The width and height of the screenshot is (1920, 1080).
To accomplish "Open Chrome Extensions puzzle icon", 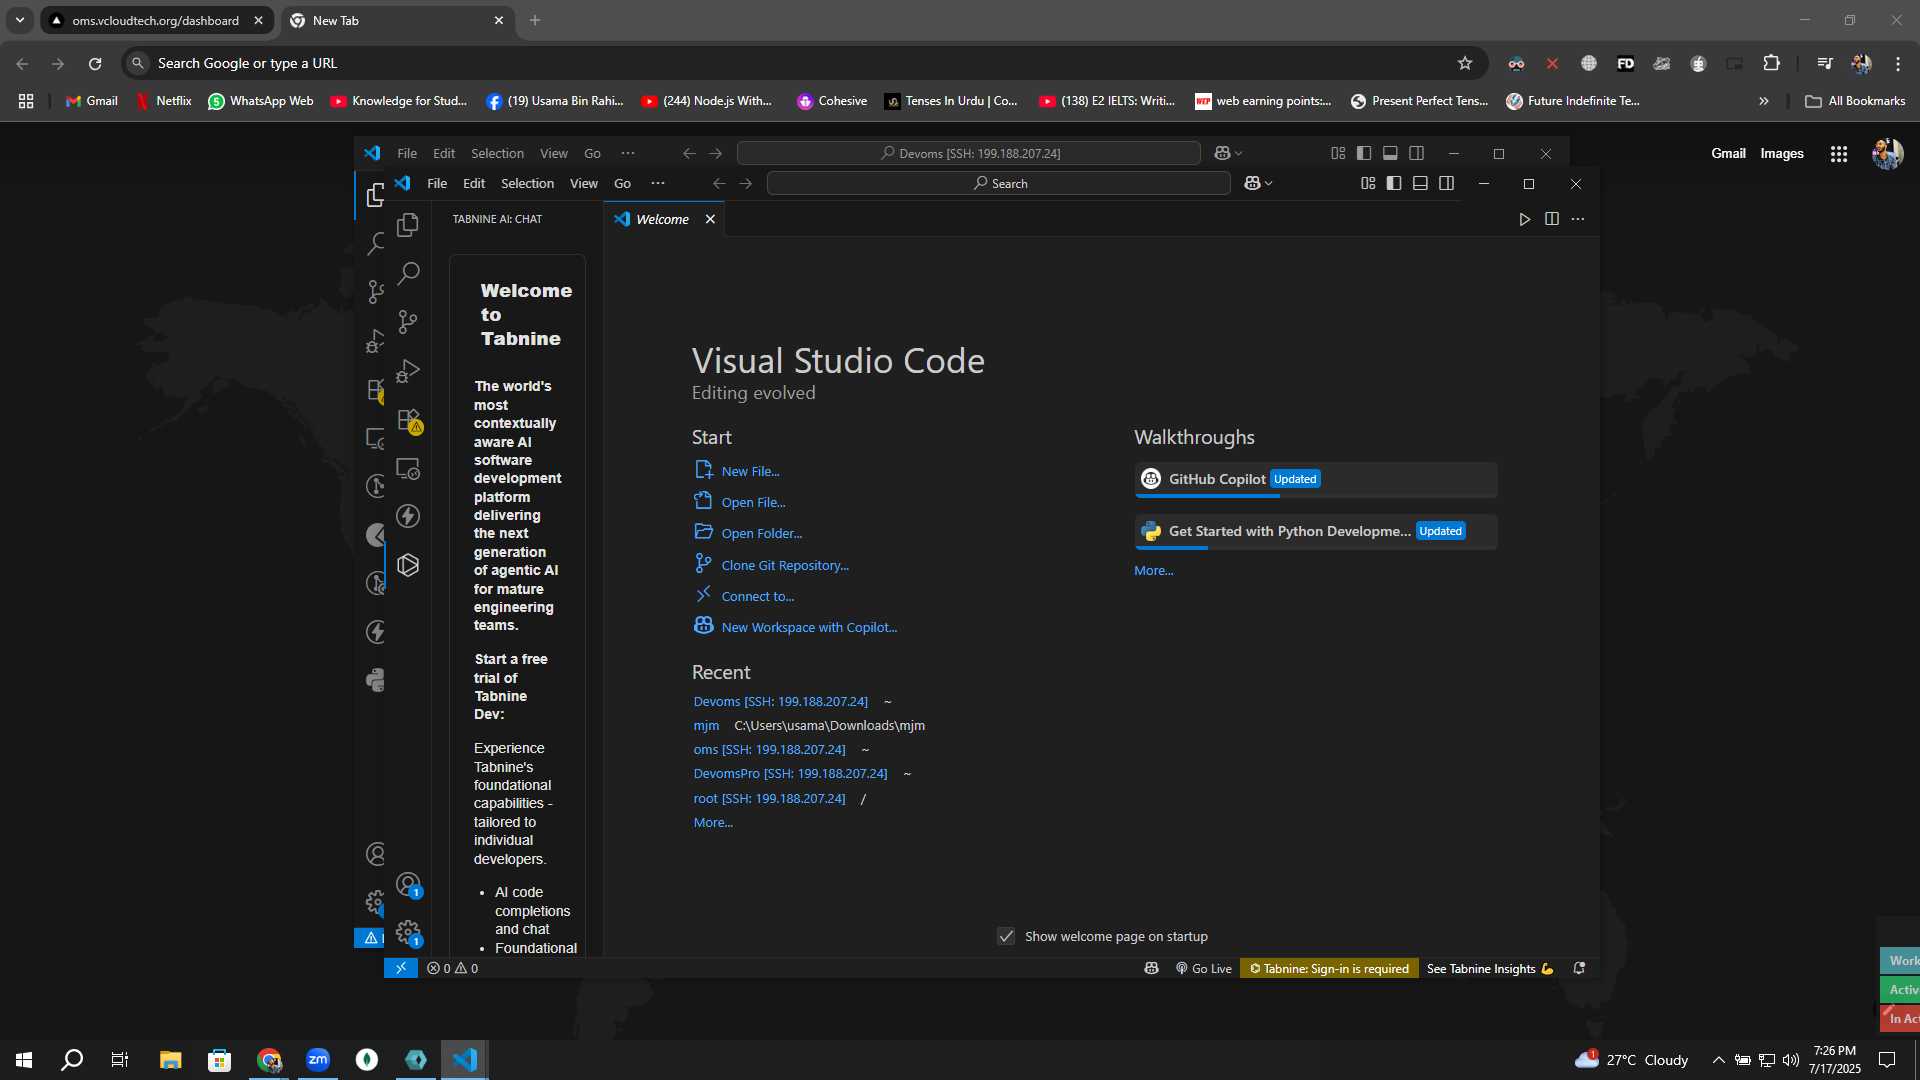I will tap(1771, 63).
